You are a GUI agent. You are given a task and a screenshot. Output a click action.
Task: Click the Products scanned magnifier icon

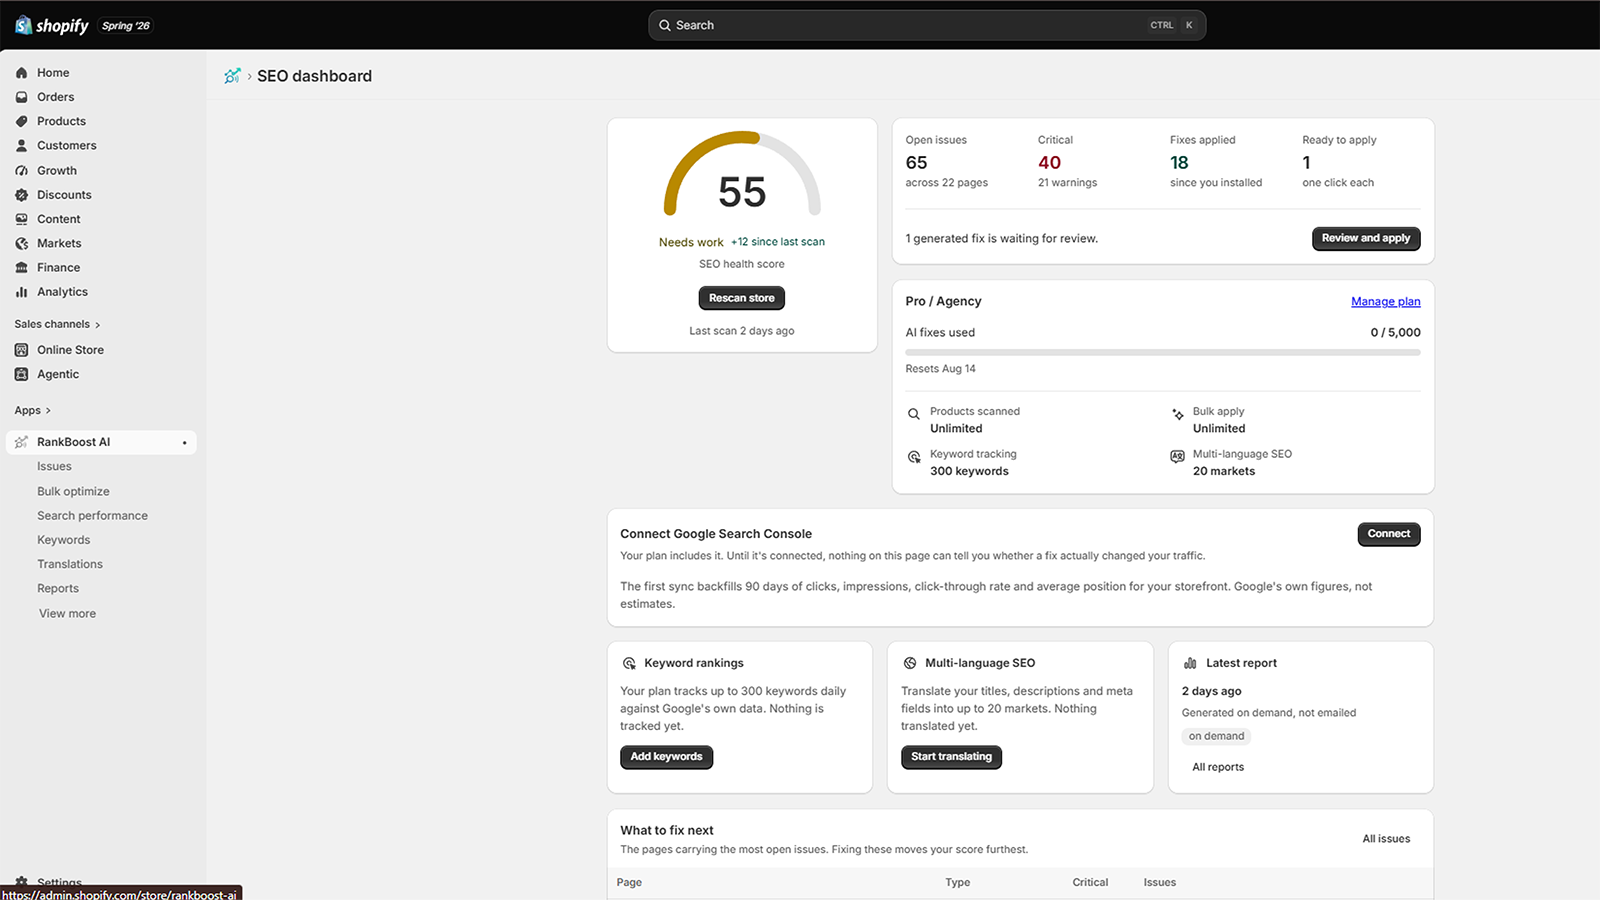tap(913, 414)
